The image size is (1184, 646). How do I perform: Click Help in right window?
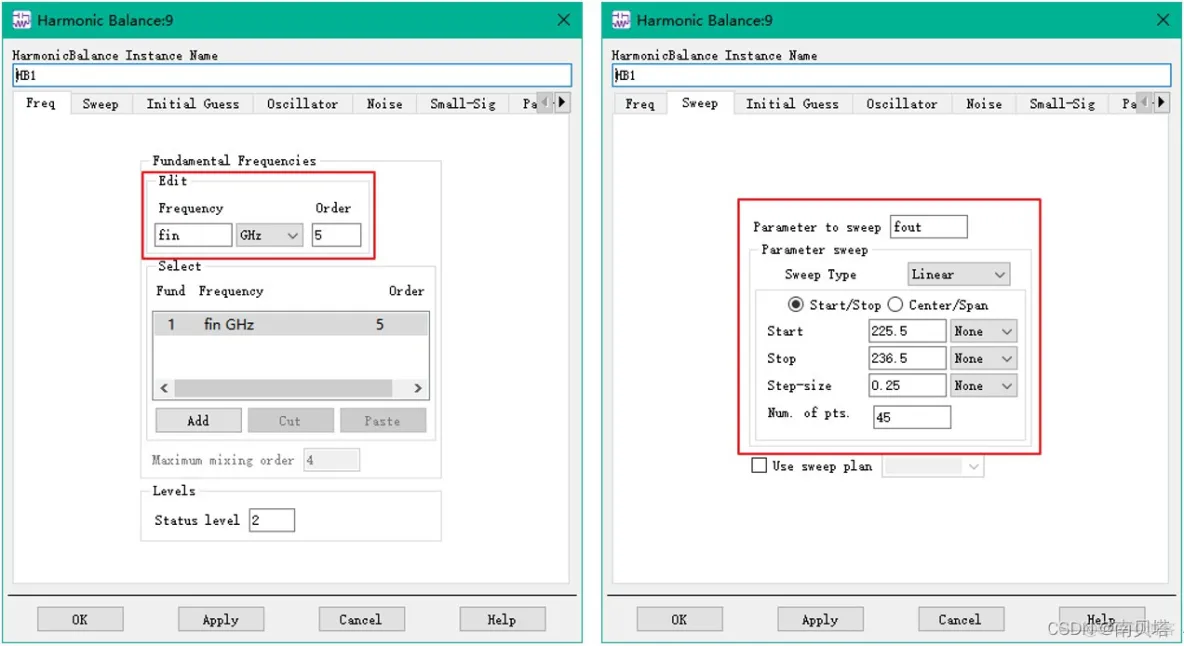coord(1102,620)
